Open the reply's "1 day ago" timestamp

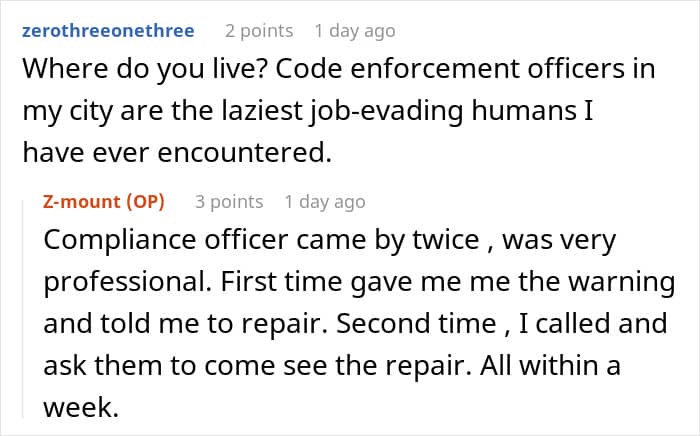[324, 201]
